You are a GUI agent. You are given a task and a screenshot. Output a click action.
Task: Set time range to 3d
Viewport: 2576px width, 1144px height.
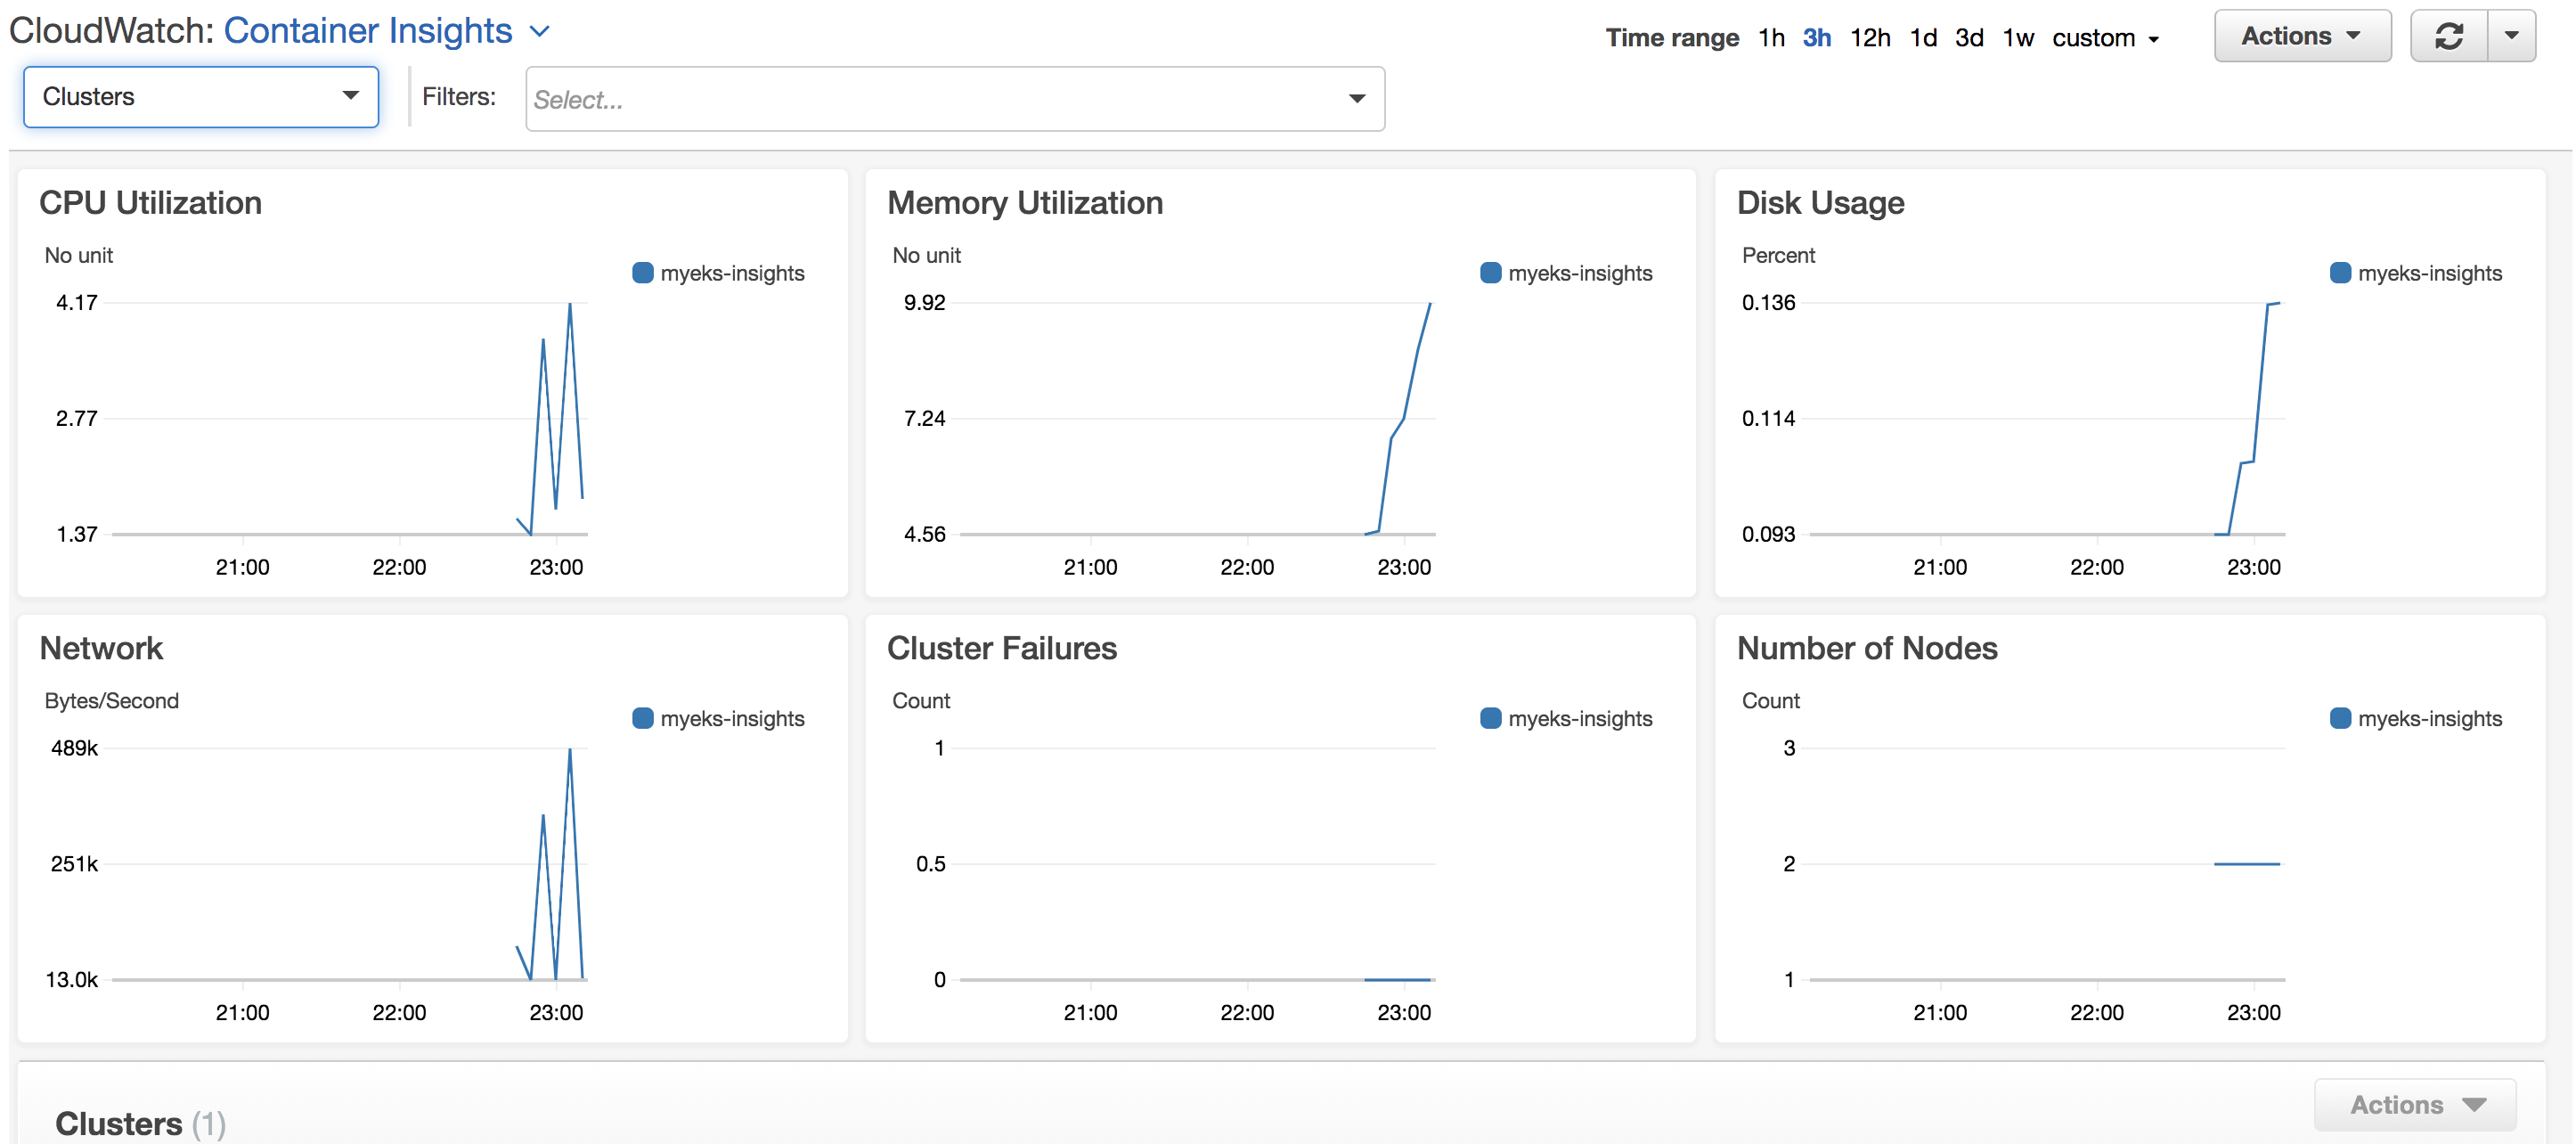[x=1969, y=38]
